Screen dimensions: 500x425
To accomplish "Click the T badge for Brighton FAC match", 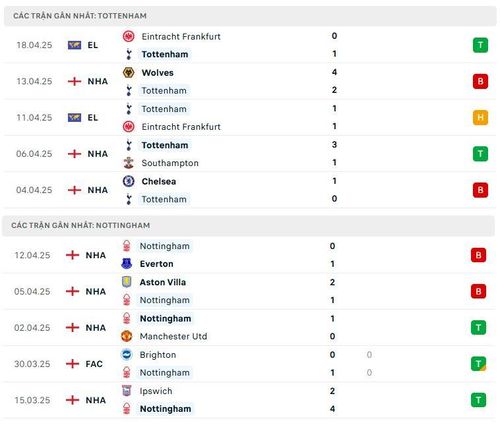I will pos(478,364).
